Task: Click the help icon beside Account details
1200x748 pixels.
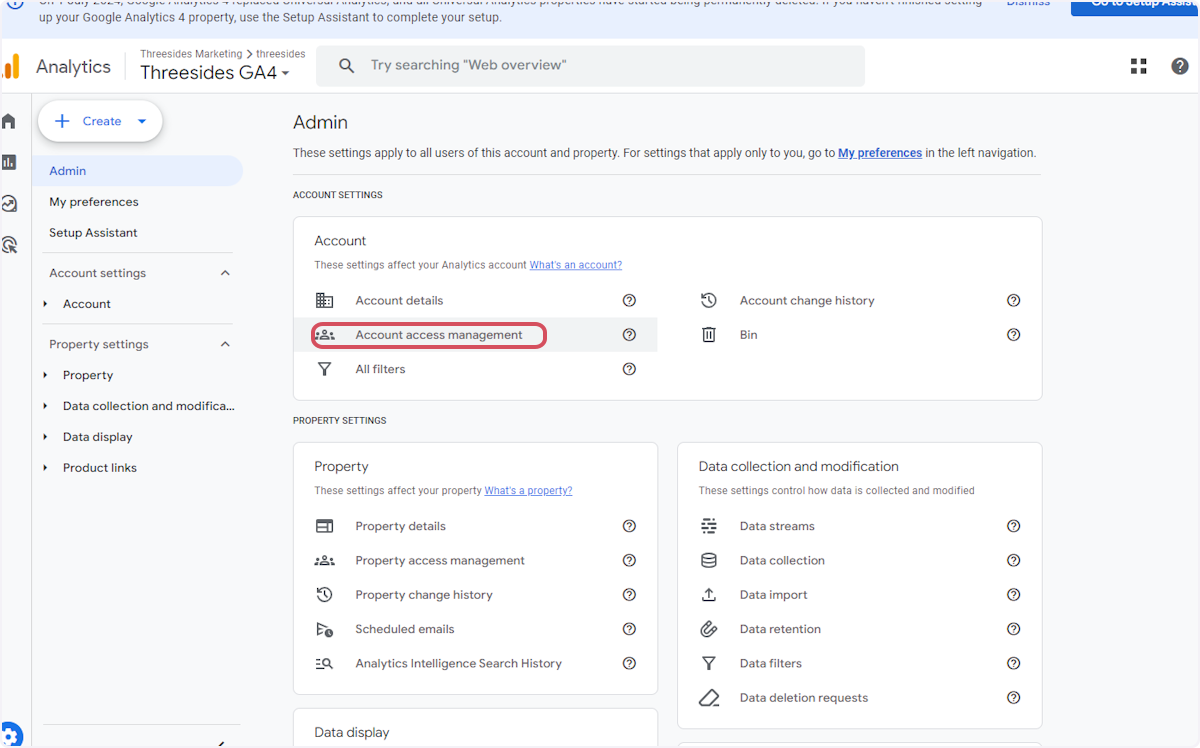Action: 629,300
